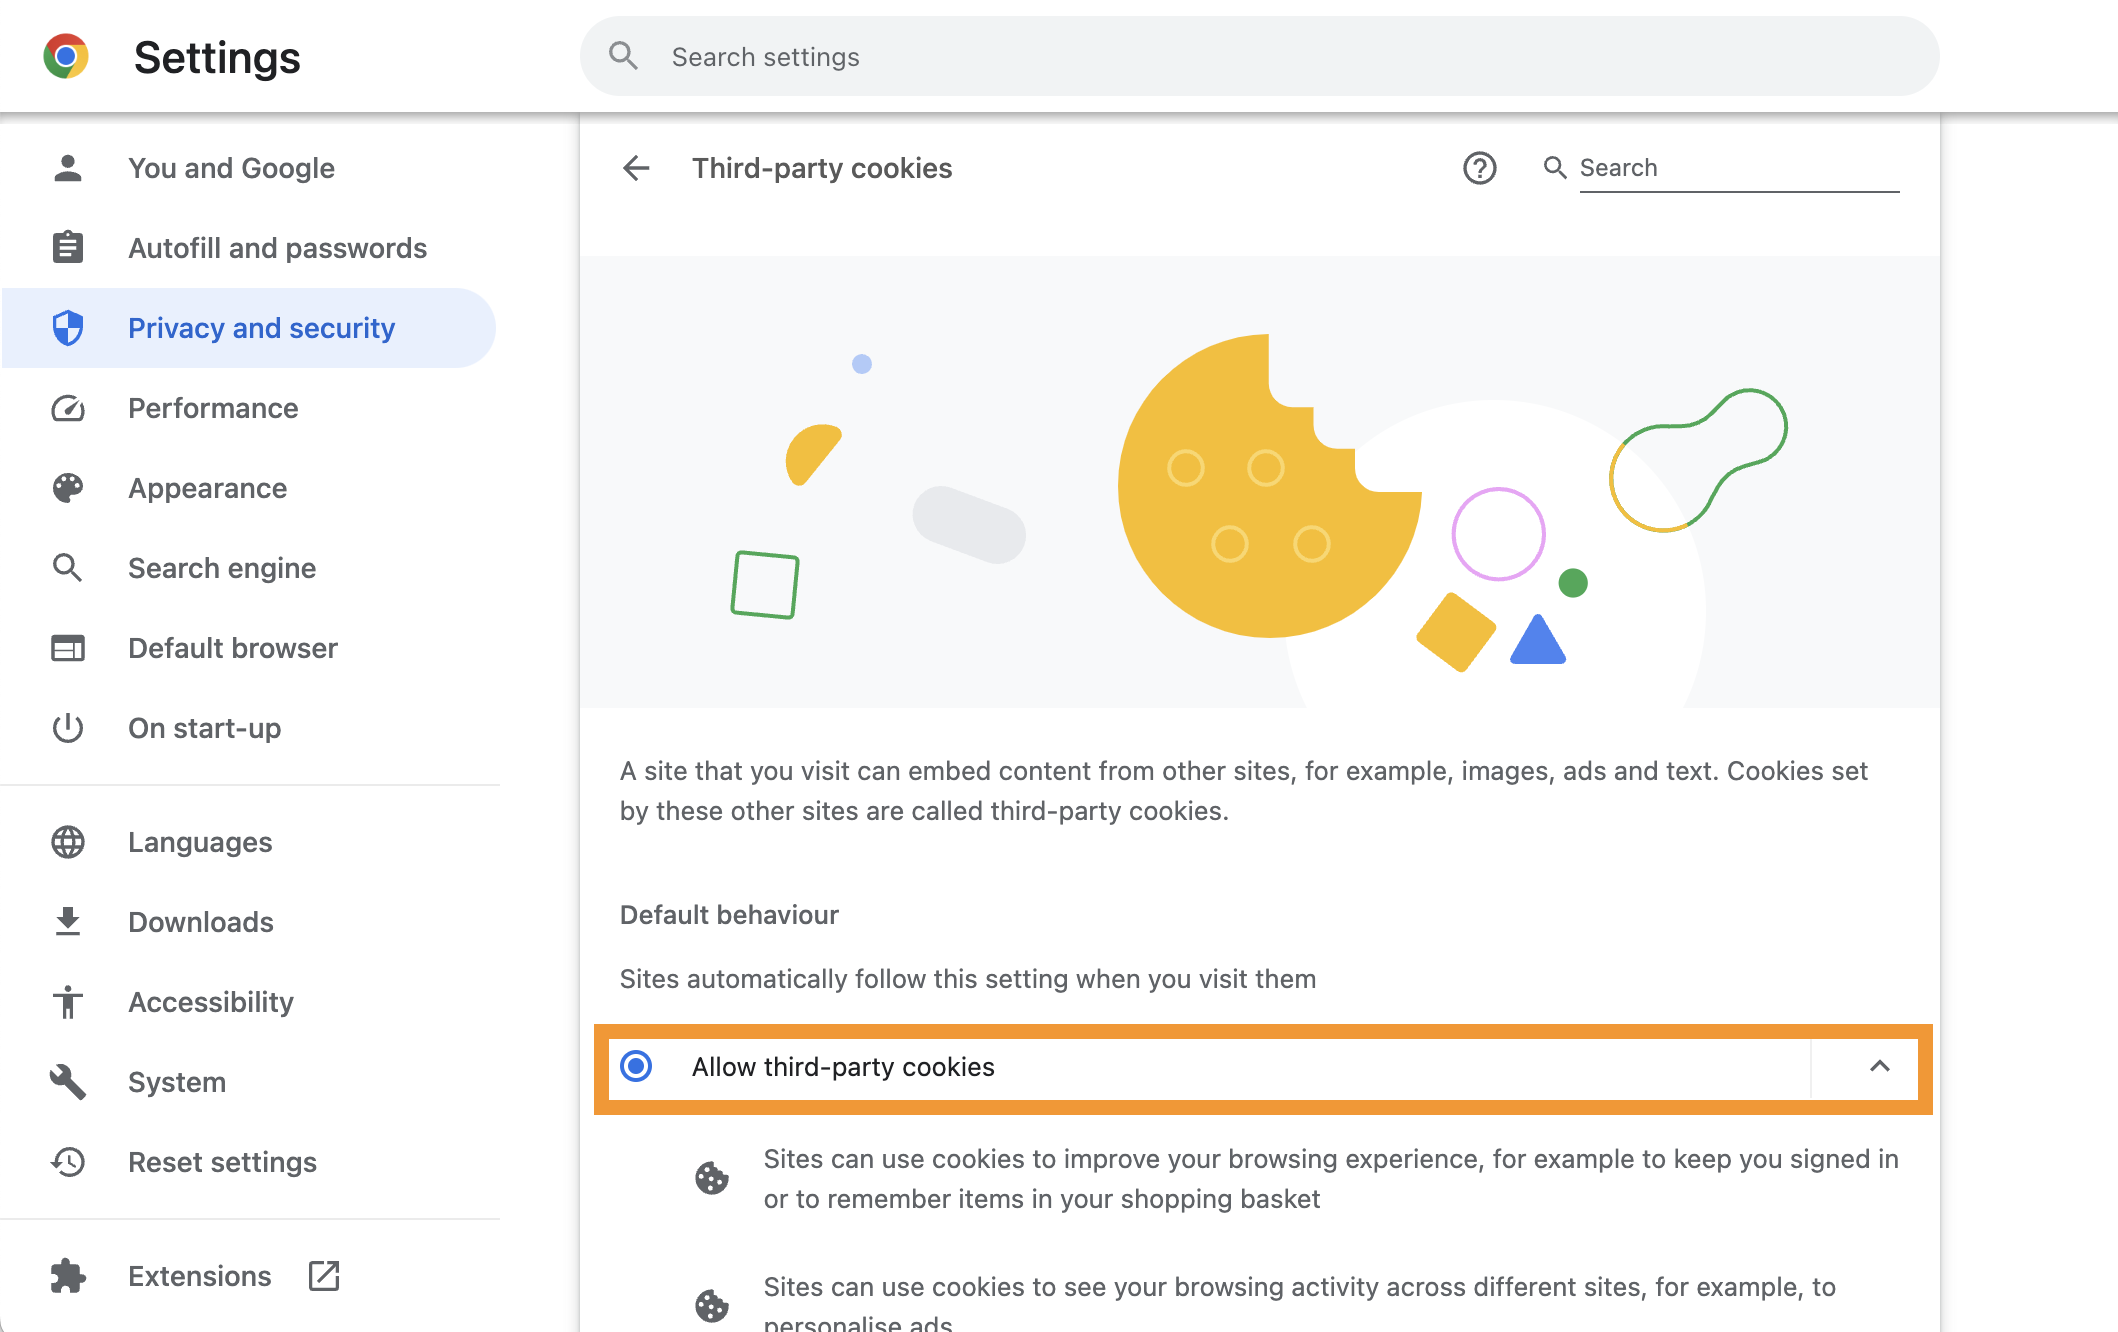Open Accessibility settings
The image size is (2118, 1332).
tap(210, 1002)
